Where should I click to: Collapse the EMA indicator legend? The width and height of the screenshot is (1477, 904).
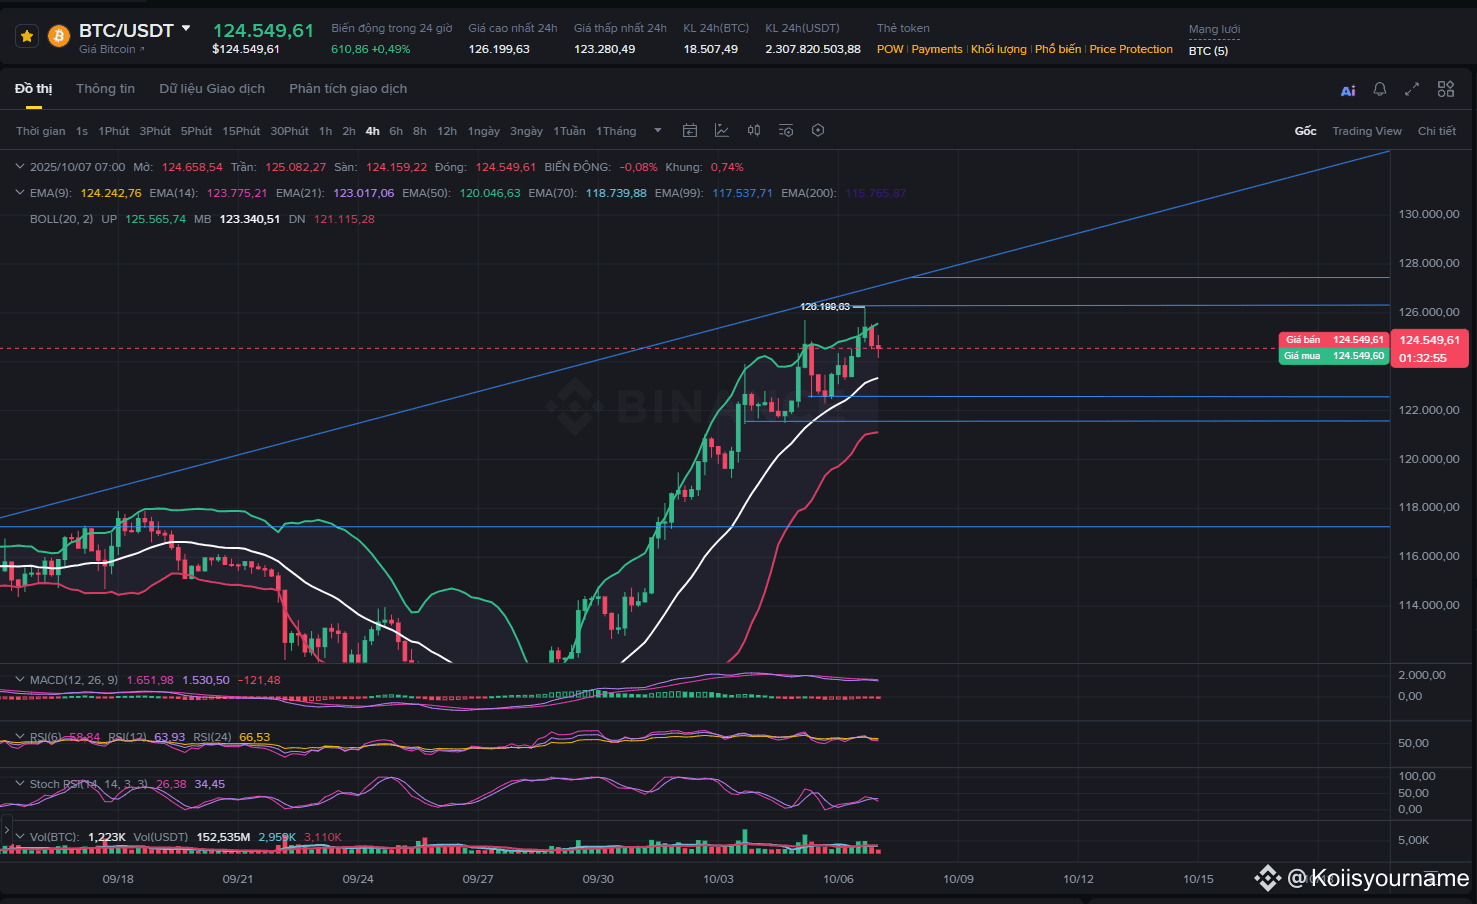(20, 192)
